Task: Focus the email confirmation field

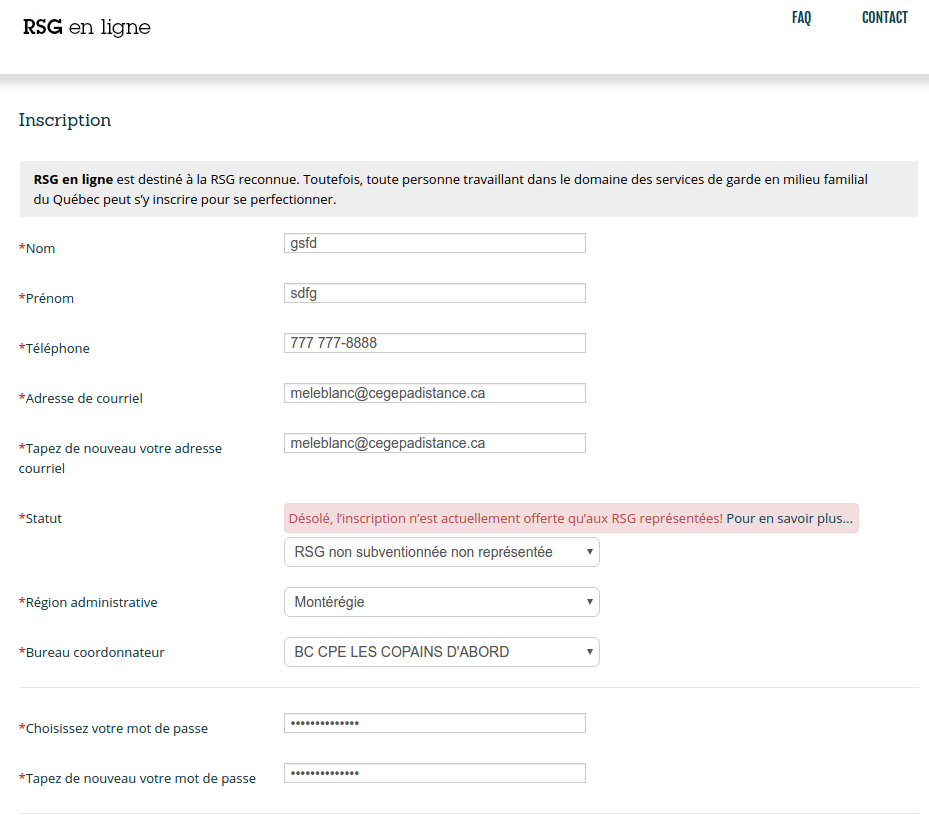Action: pyautogui.click(x=434, y=443)
